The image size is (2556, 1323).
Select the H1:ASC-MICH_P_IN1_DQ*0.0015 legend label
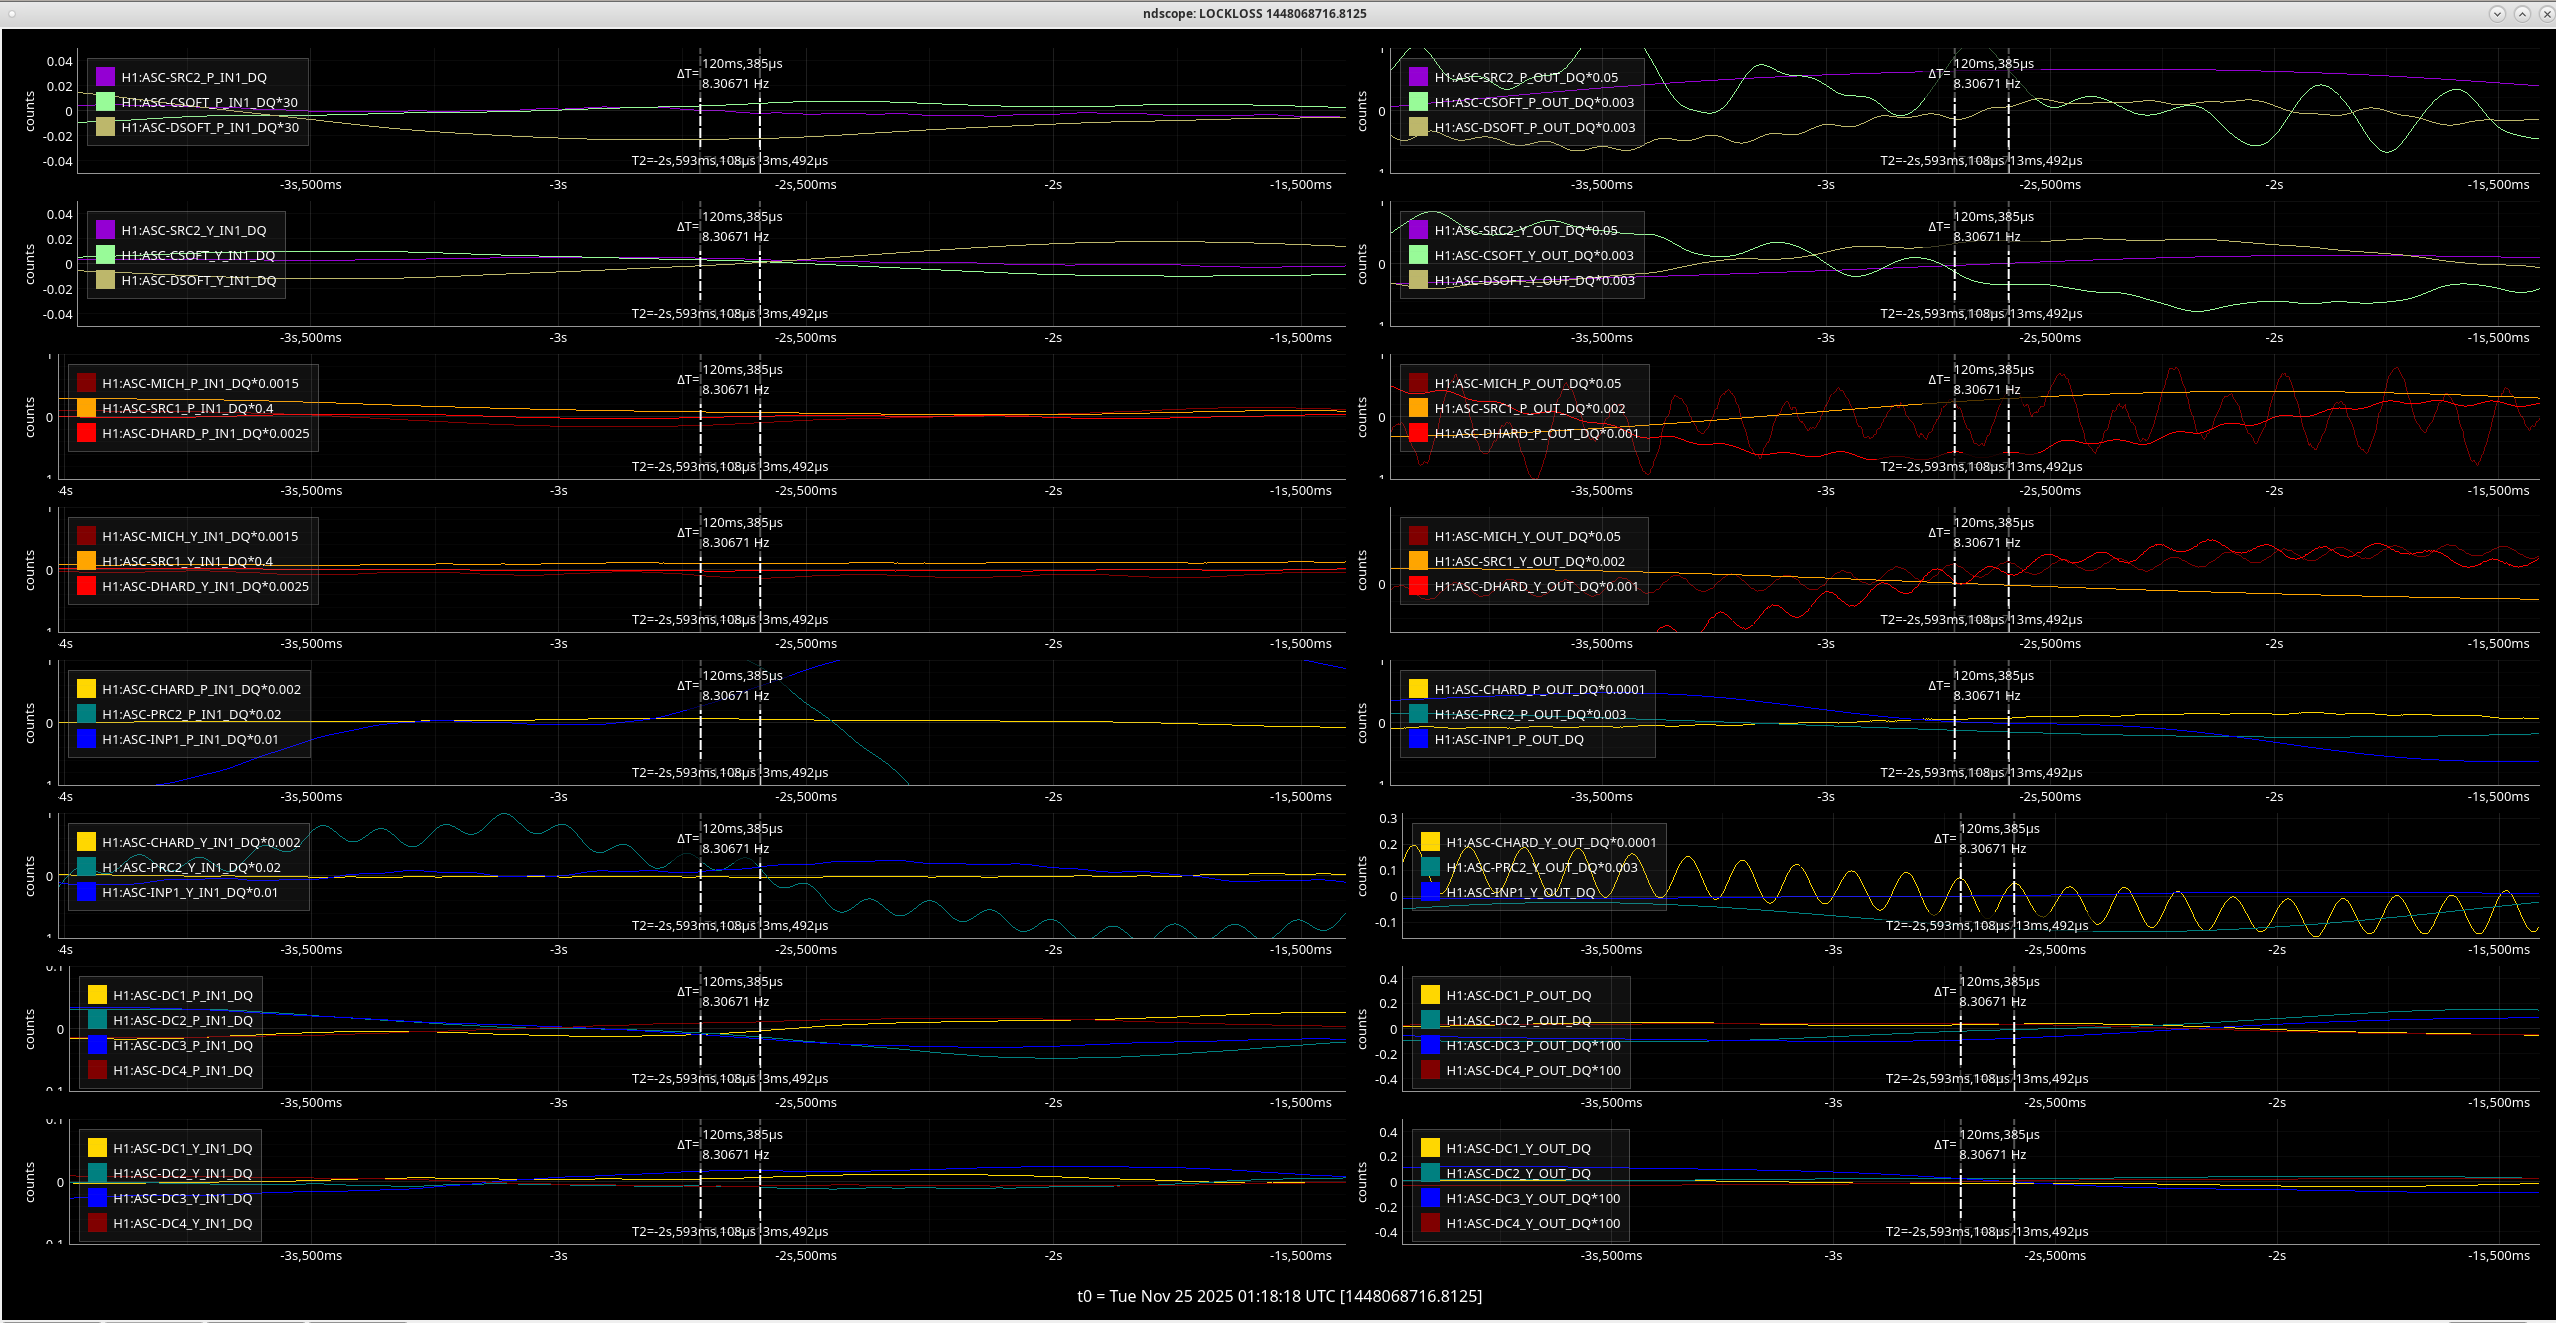point(200,383)
